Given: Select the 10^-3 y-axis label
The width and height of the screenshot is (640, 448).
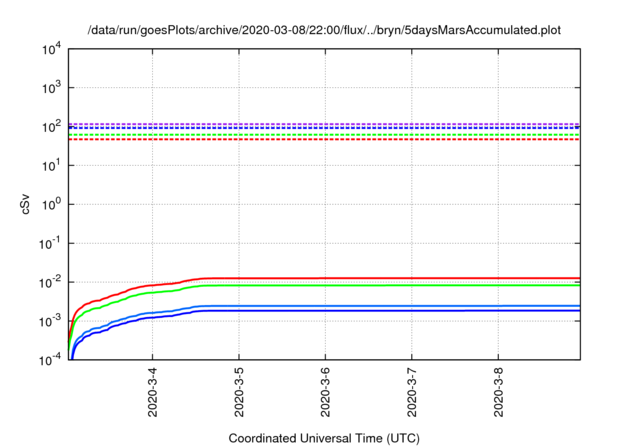Looking at the screenshot, I should pyautogui.click(x=51, y=321).
